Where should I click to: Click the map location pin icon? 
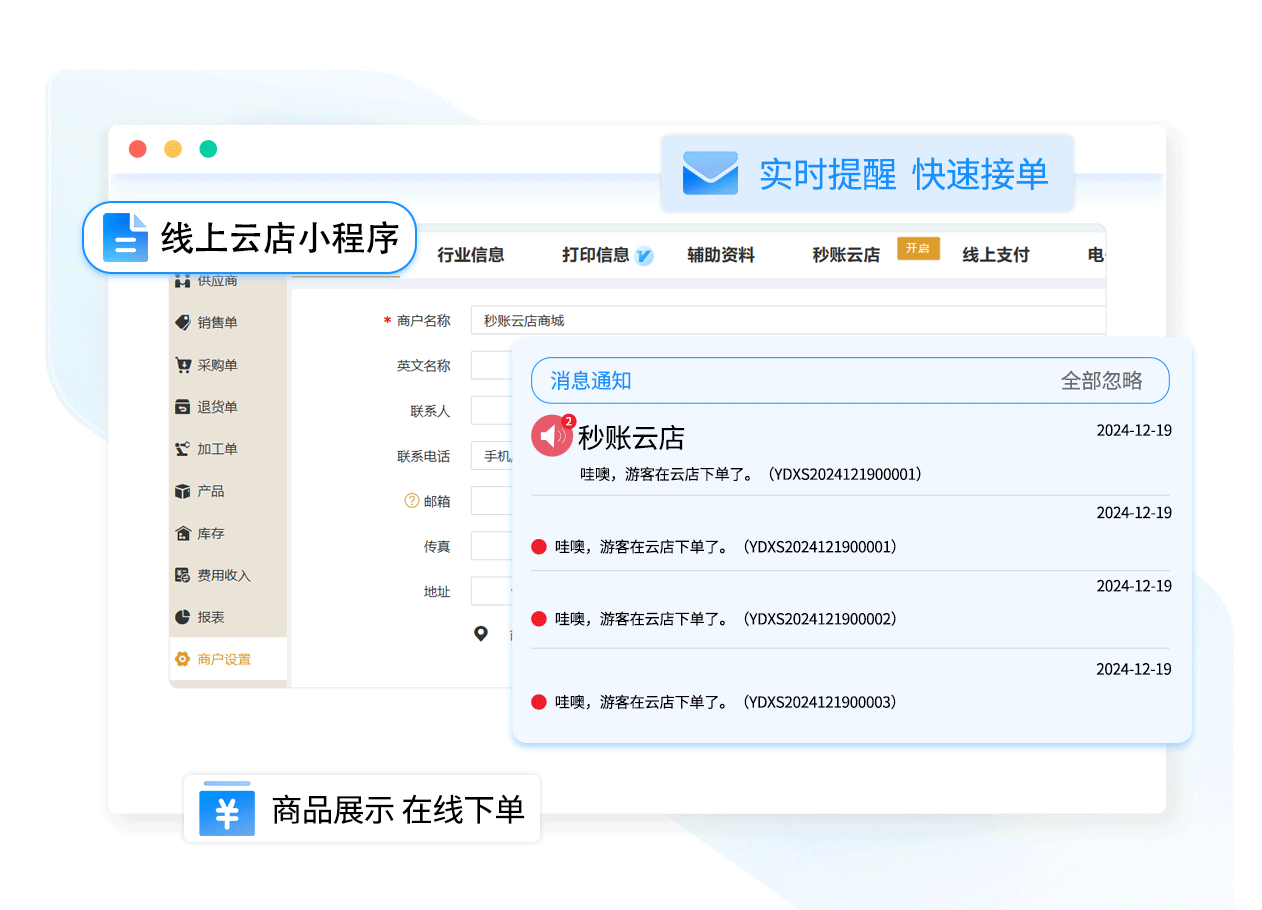tap(481, 633)
